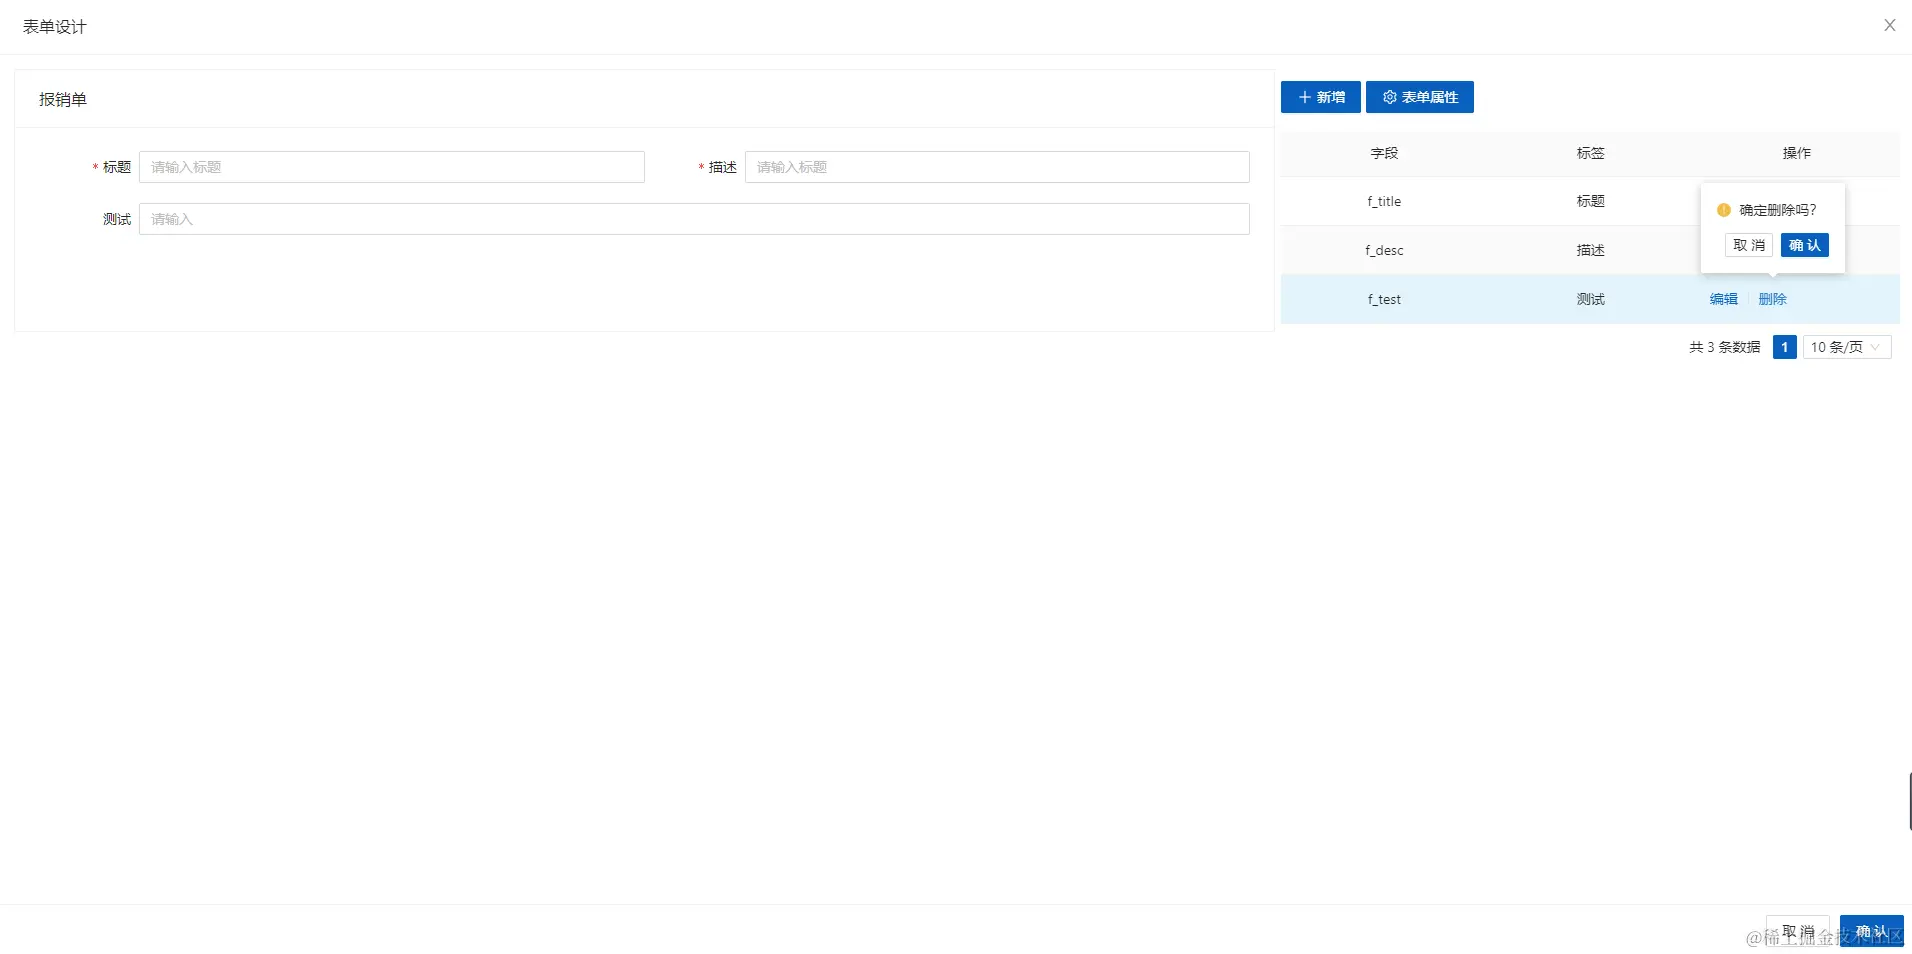
Task: Click the 字段 column header
Action: (1384, 153)
